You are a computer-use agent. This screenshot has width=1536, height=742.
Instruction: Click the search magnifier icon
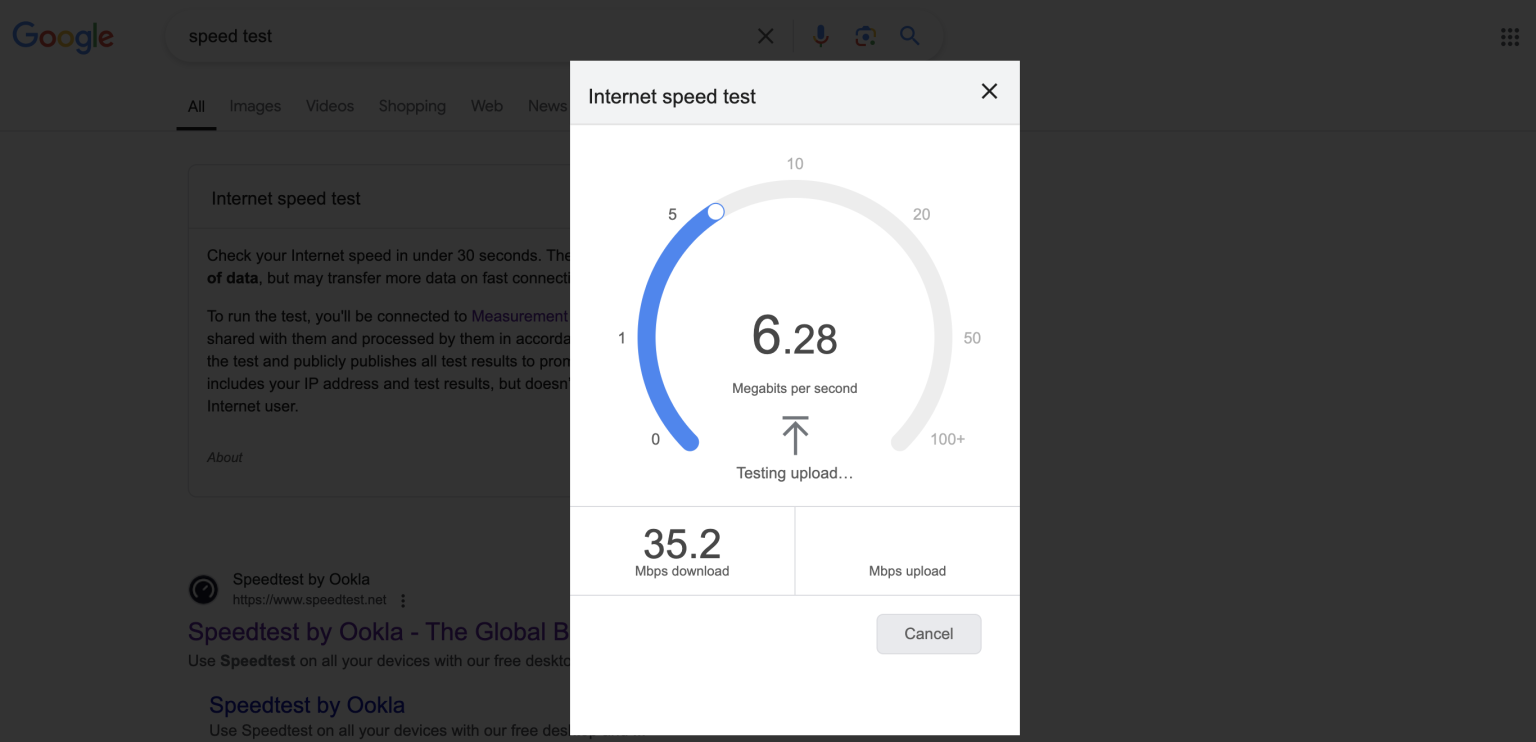pos(908,36)
